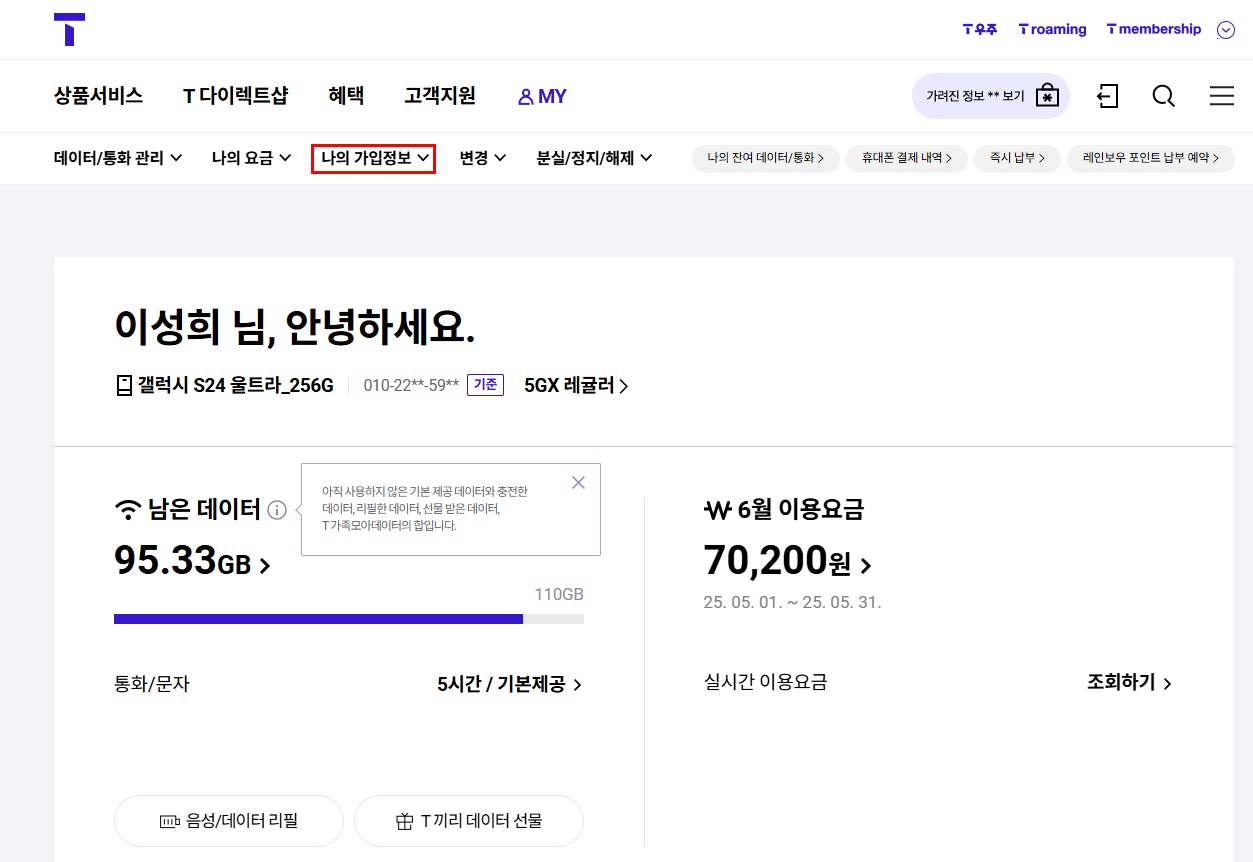This screenshot has width=1253, height=862.
Task: Click 조회하기 for real-time charges
Action: pos(1129,683)
